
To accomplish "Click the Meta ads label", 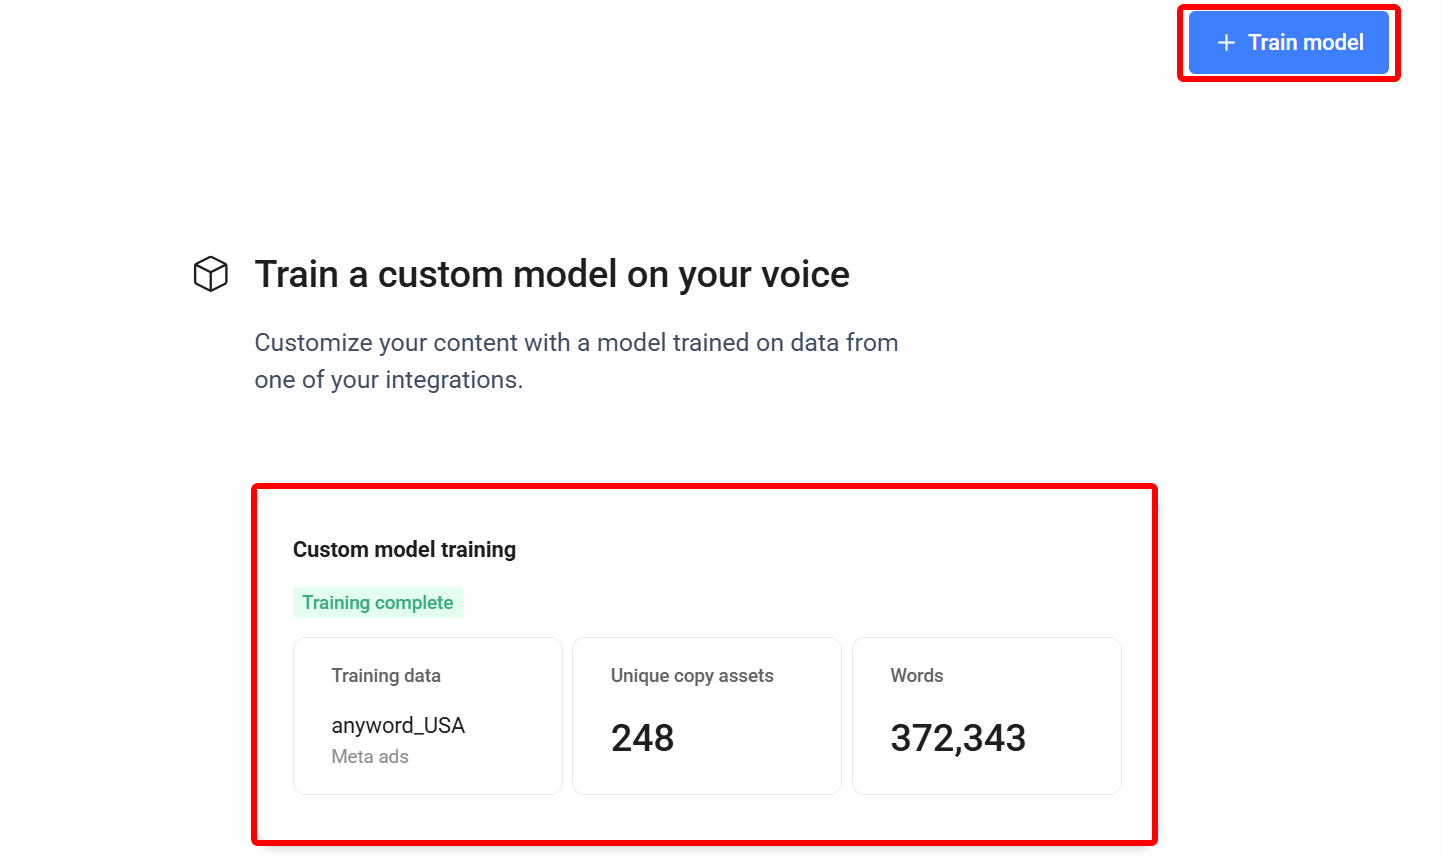I will (370, 757).
